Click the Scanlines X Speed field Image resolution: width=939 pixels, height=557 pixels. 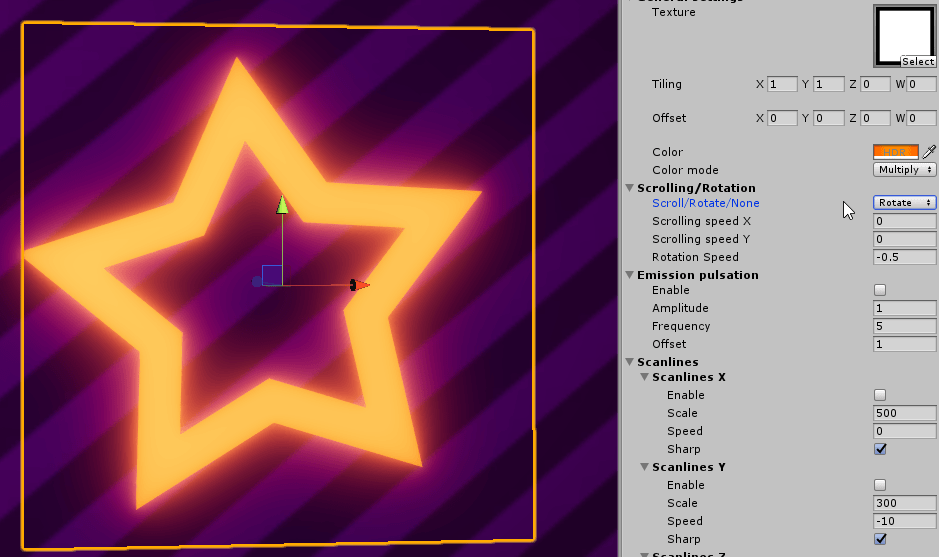pos(904,431)
